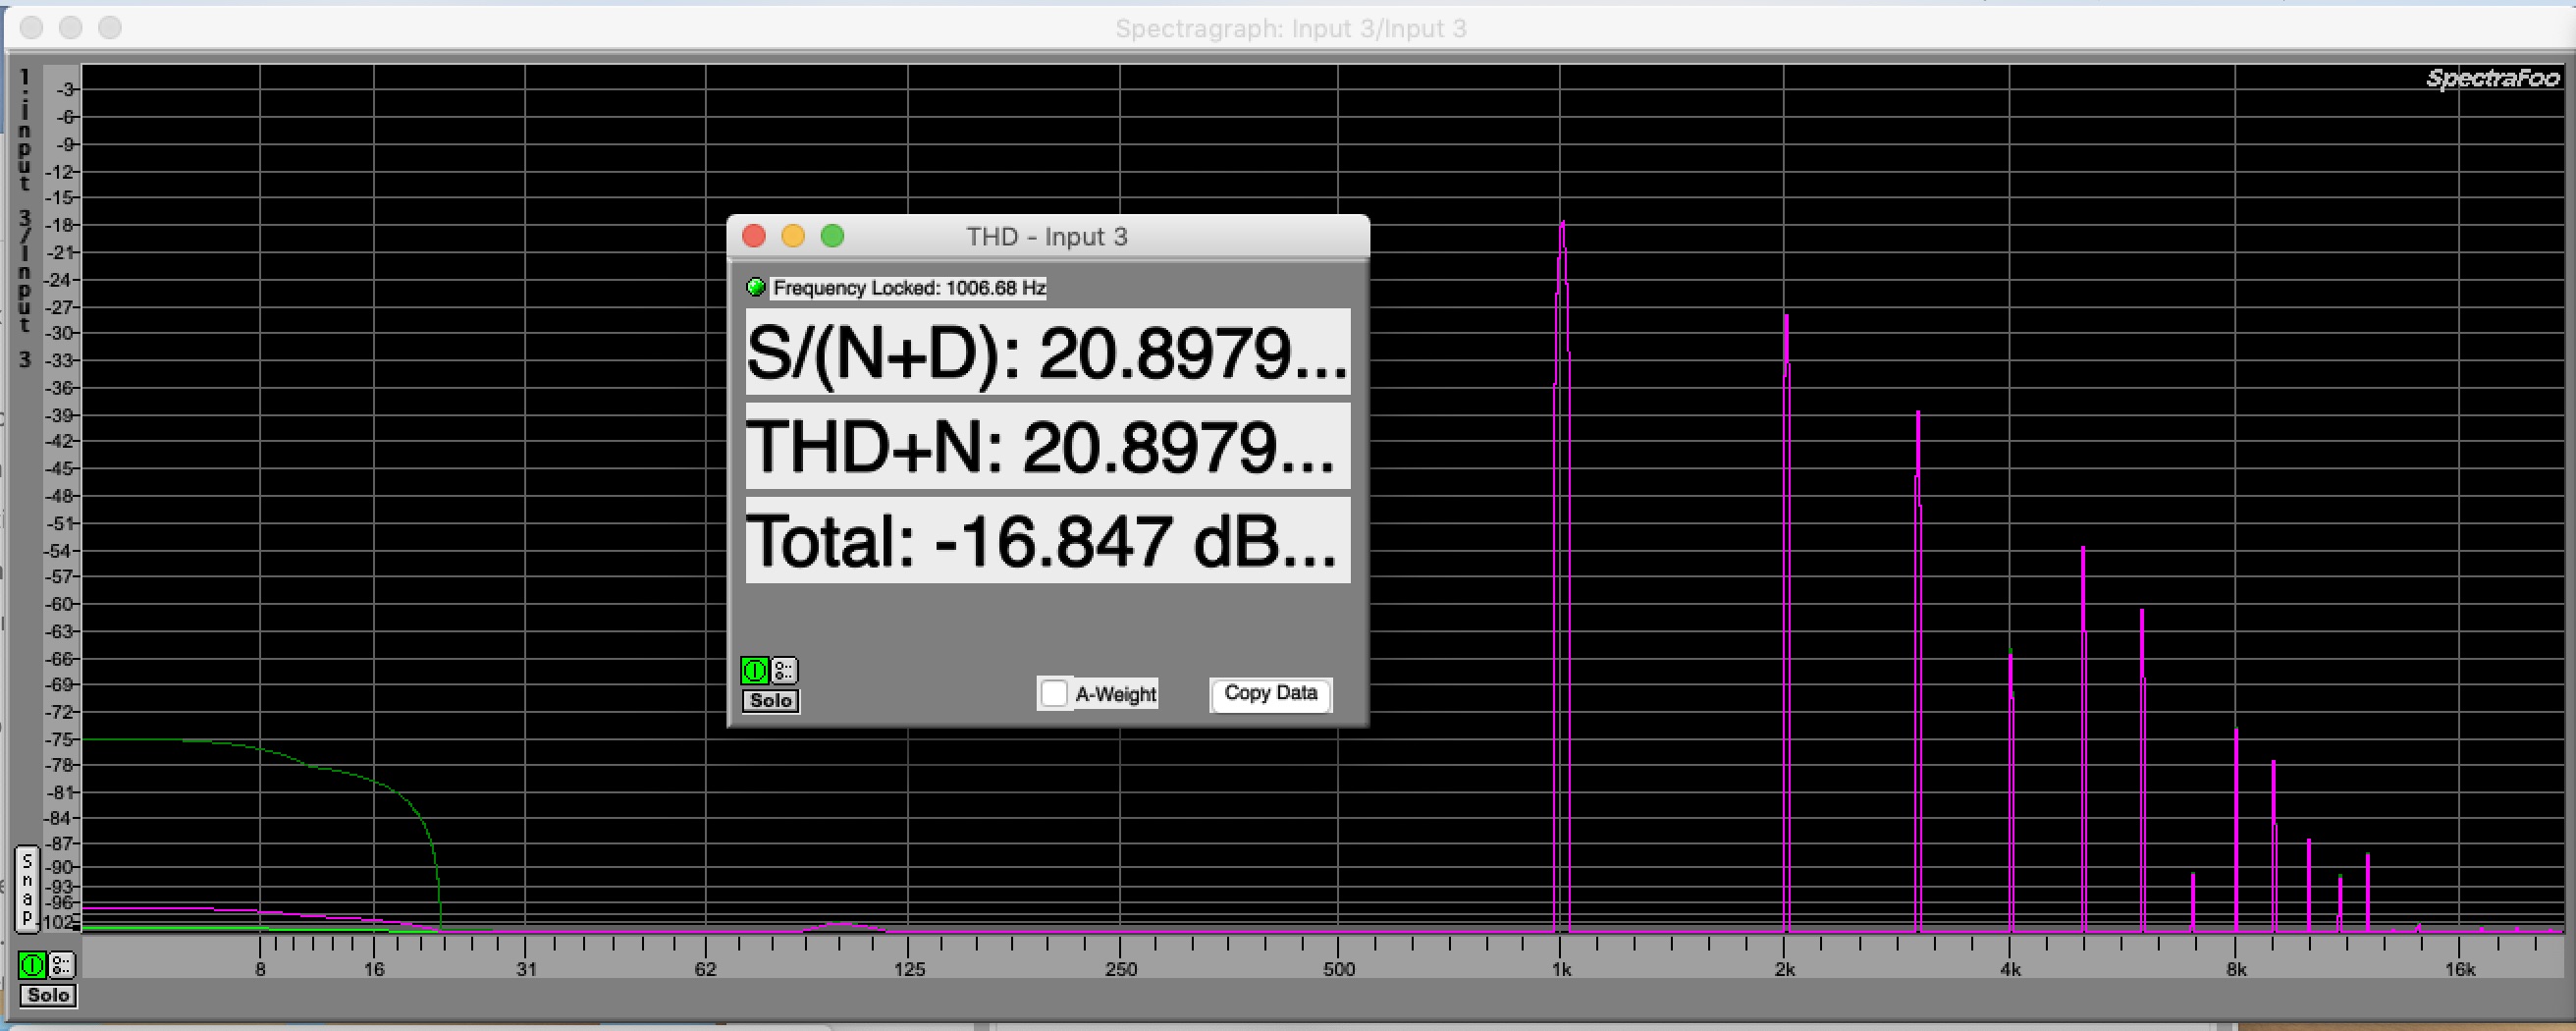The height and width of the screenshot is (1031, 2576).
Task: Enable the A-Weight checkbox
Action: 1054,693
